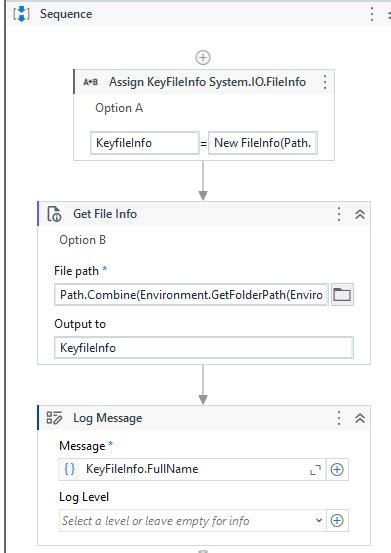The width and height of the screenshot is (391, 553).
Task: Add an activity using the plus circle above Assign
Action: [x=203, y=57]
